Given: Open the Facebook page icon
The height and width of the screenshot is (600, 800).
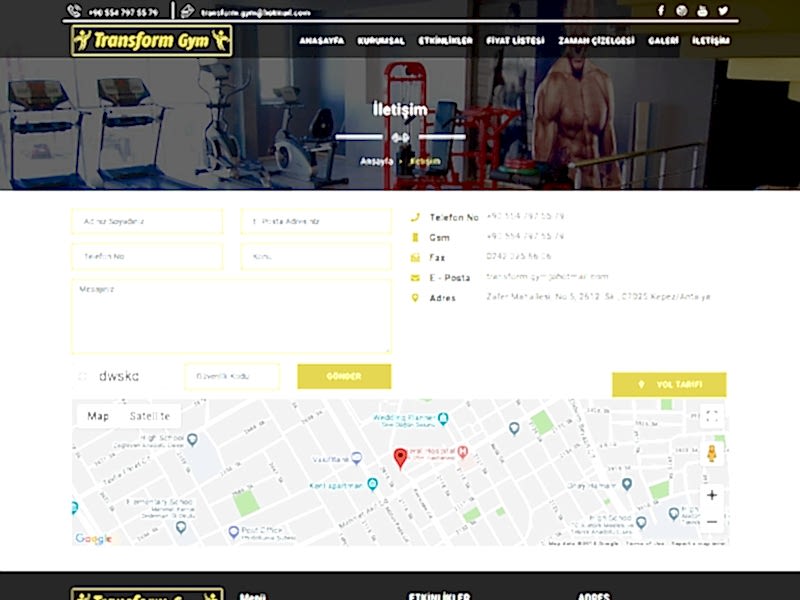Looking at the screenshot, I should (660, 11).
